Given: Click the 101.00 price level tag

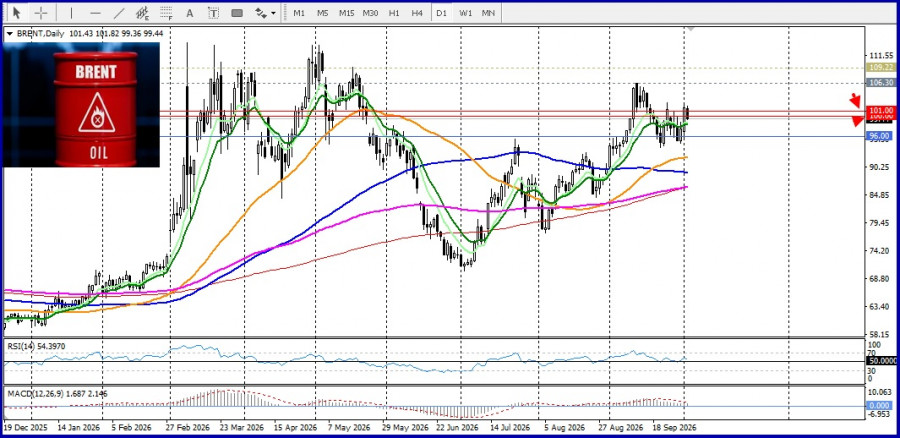Looking at the screenshot, I should pyautogui.click(x=880, y=110).
